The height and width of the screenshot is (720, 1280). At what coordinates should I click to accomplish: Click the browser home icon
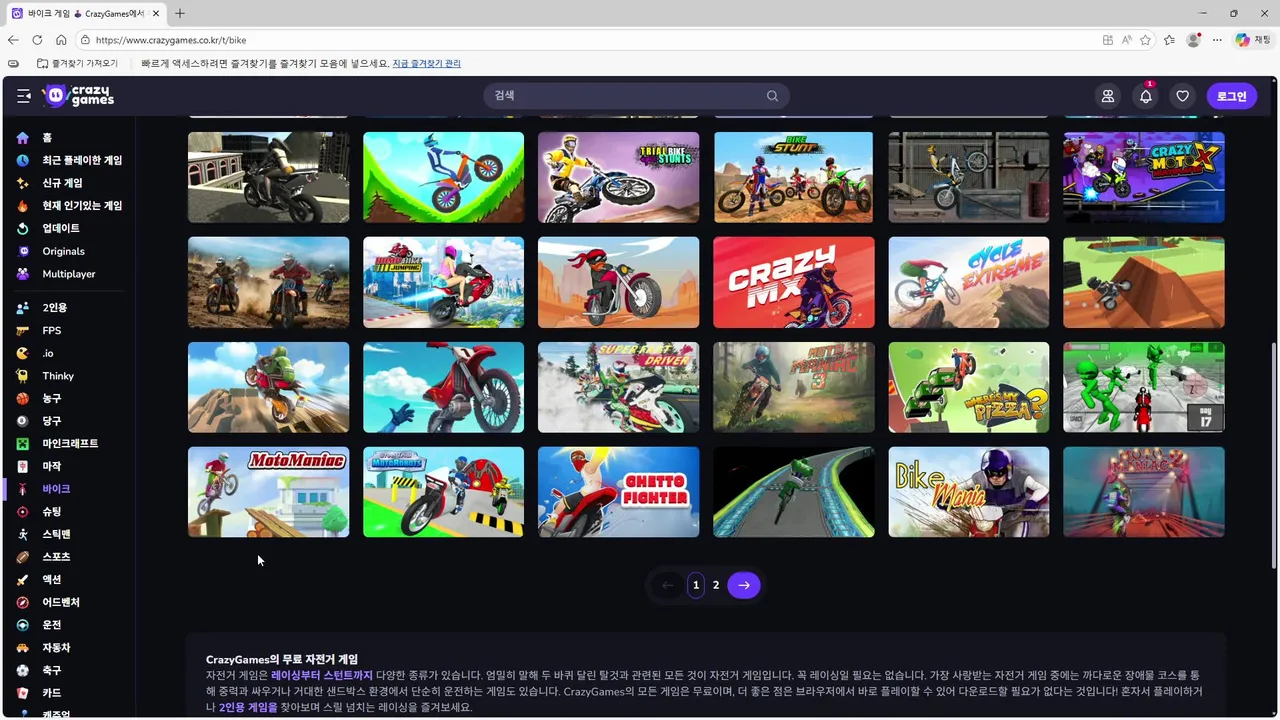(61, 40)
